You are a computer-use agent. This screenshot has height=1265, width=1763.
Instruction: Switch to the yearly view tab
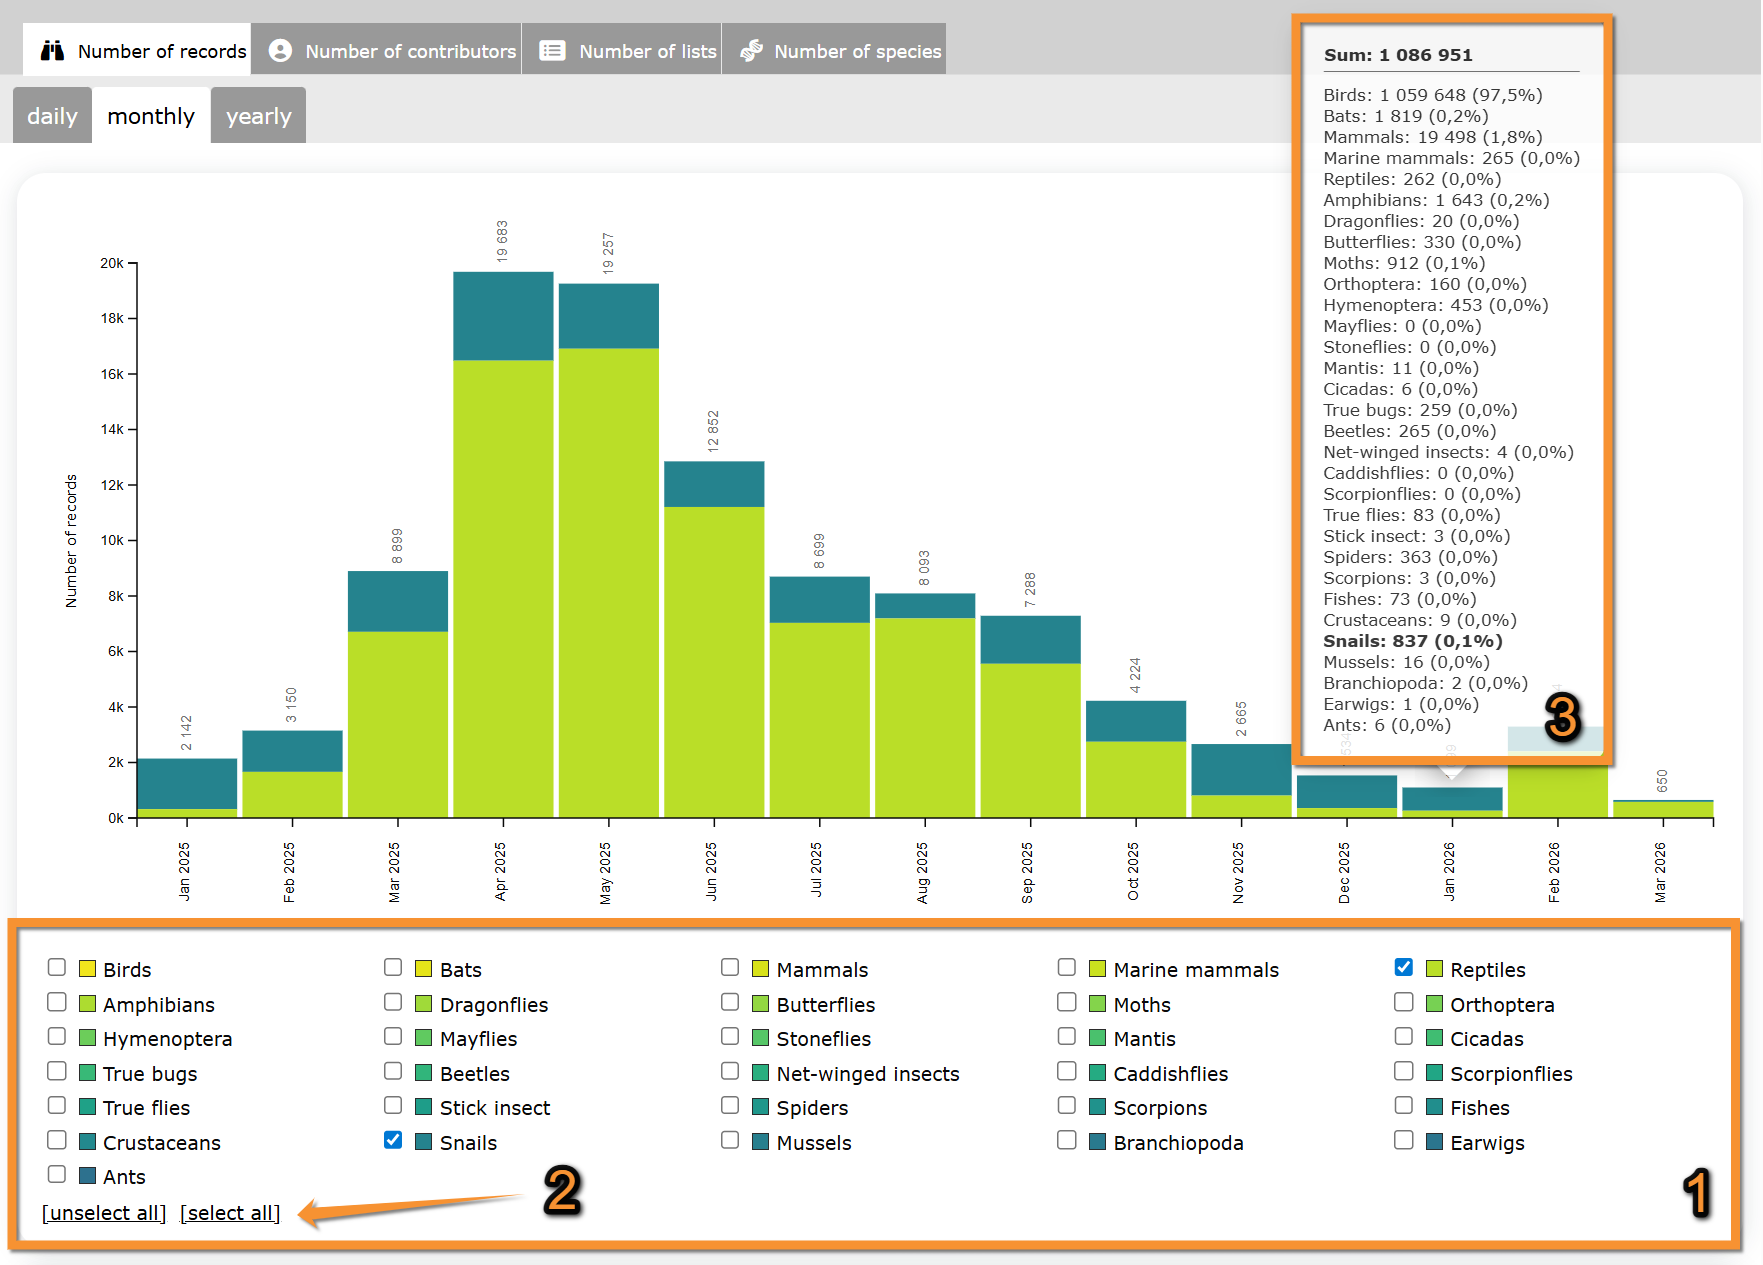(258, 116)
